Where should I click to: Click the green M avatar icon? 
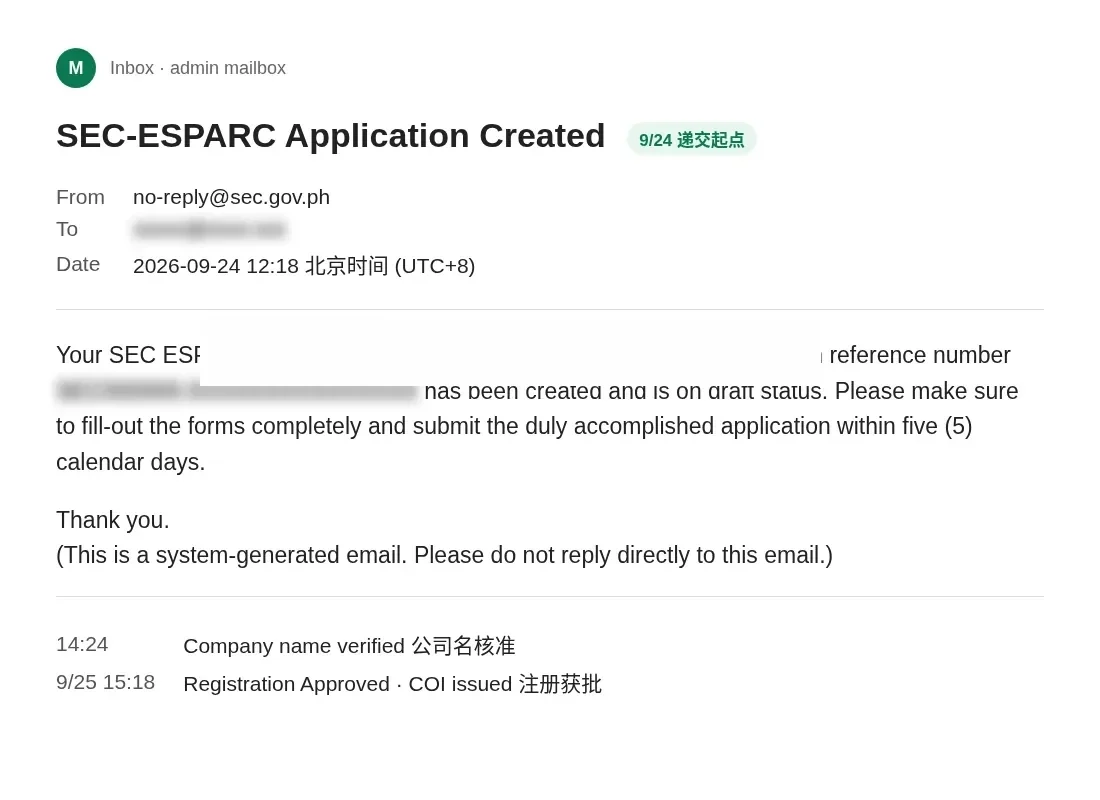[x=76, y=68]
